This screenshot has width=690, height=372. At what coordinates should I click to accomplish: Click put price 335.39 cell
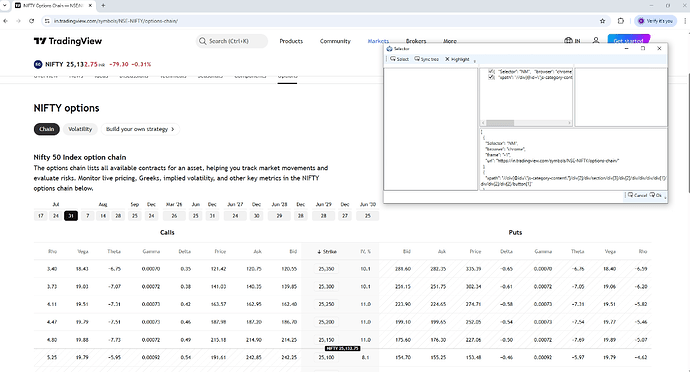click(x=473, y=269)
